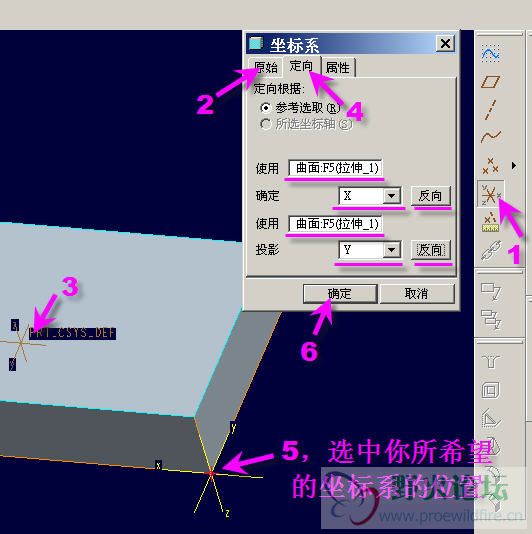Open the 属性 tab

click(x=338, y=67)
